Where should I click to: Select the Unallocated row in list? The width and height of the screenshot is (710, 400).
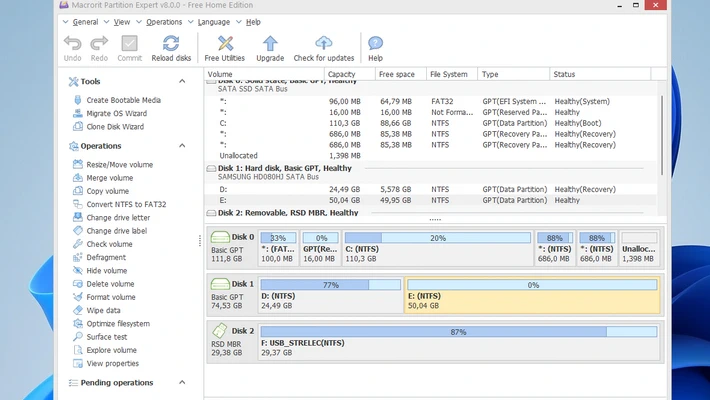pyautogui.click(x=431, y=156)
